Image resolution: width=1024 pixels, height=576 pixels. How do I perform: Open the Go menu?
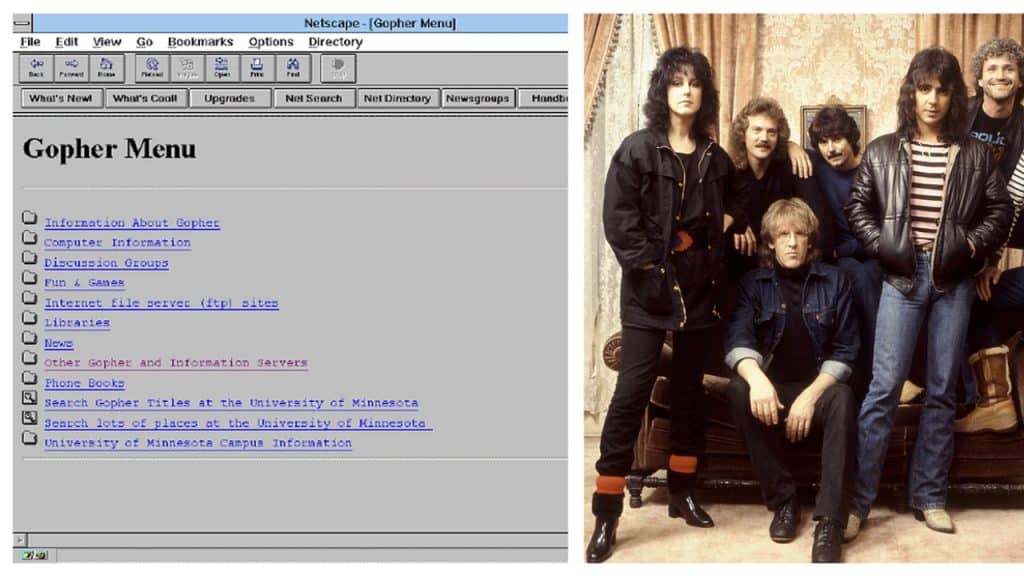[144, 42]
